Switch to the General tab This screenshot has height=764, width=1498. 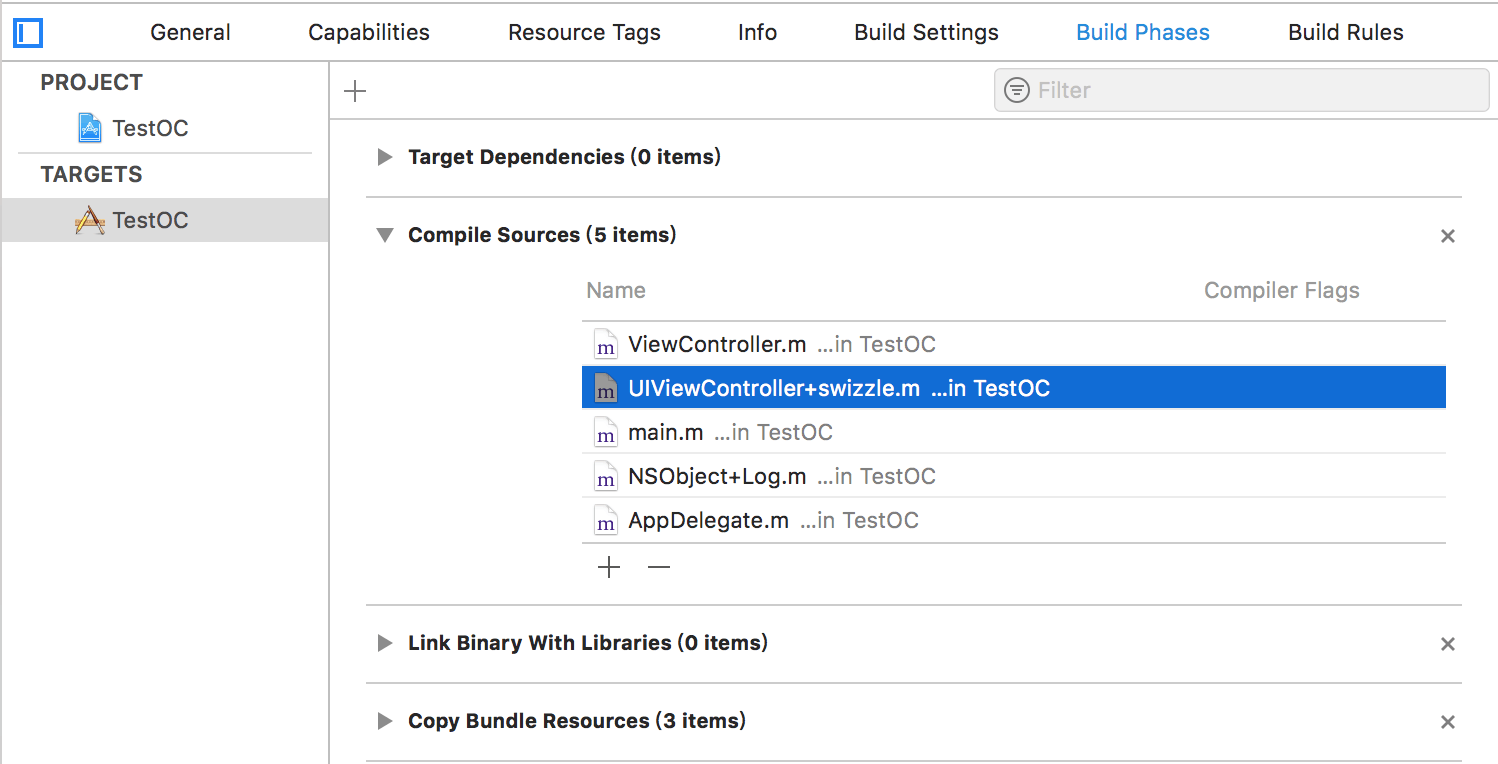click(190, 32)
